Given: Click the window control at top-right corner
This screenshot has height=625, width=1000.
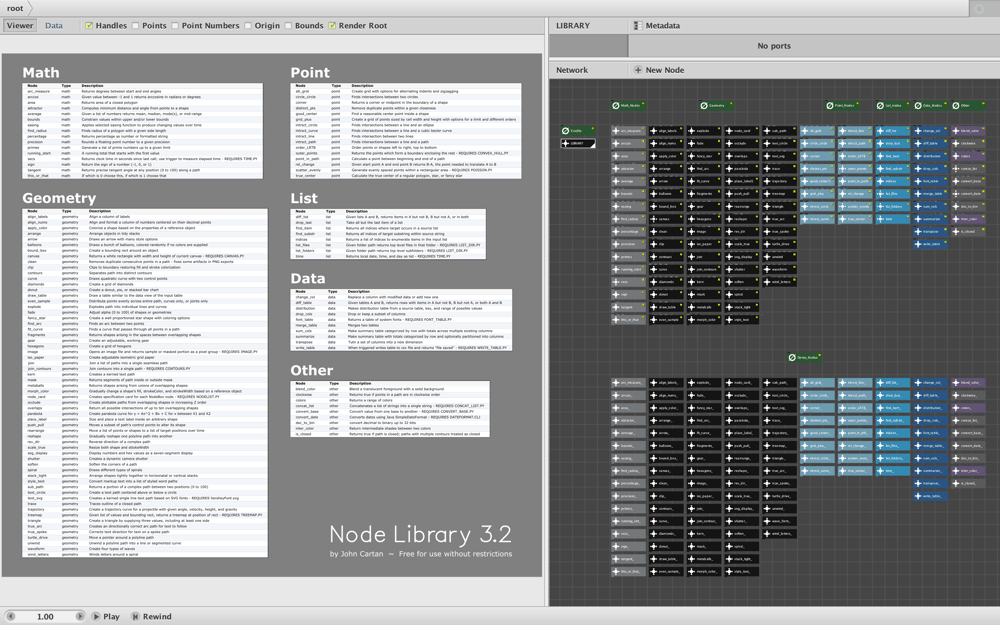Looking at the screenshot, I should pyautogui.click(x=980, y=8).
